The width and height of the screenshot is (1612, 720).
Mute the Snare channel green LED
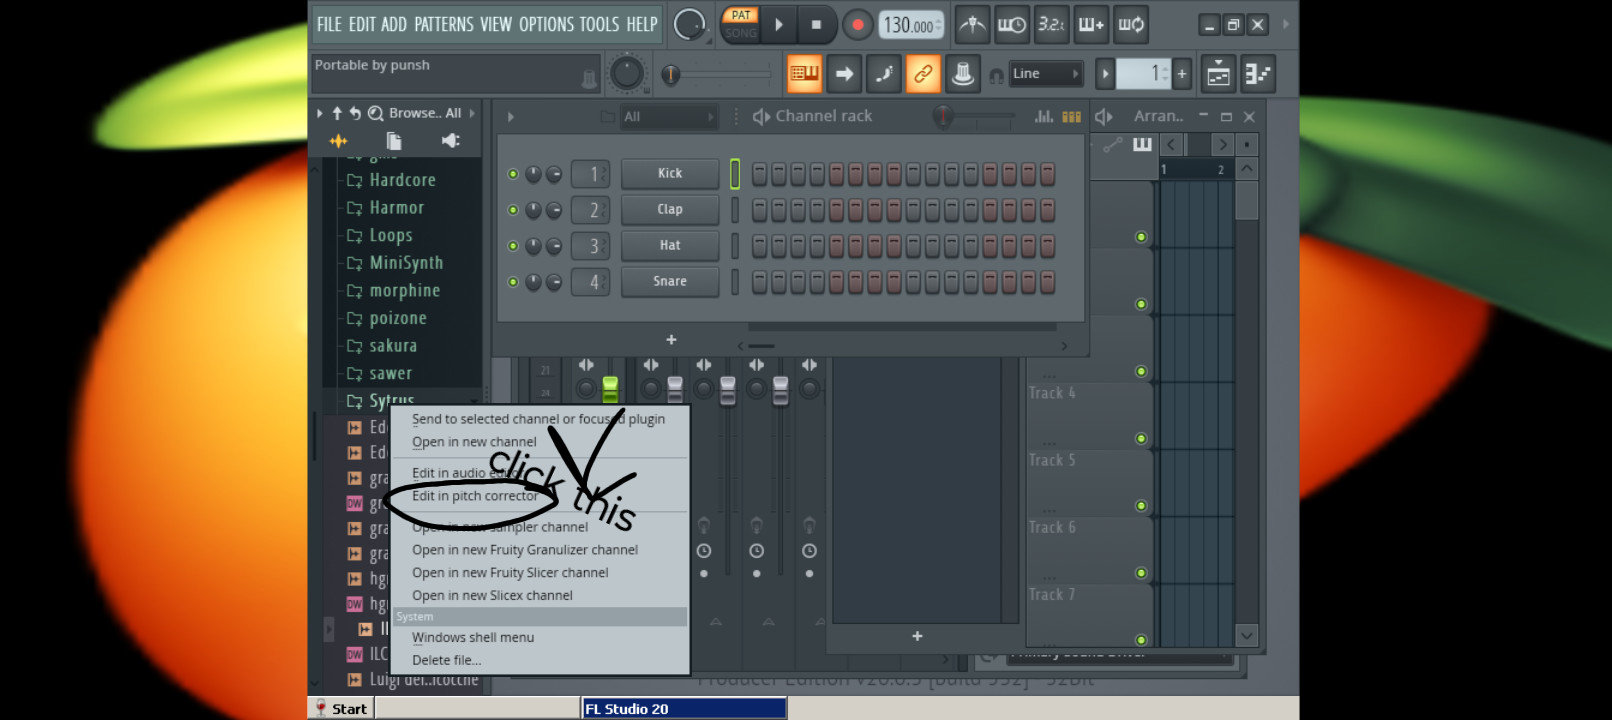pyautogui.click(x=513, y=282)
